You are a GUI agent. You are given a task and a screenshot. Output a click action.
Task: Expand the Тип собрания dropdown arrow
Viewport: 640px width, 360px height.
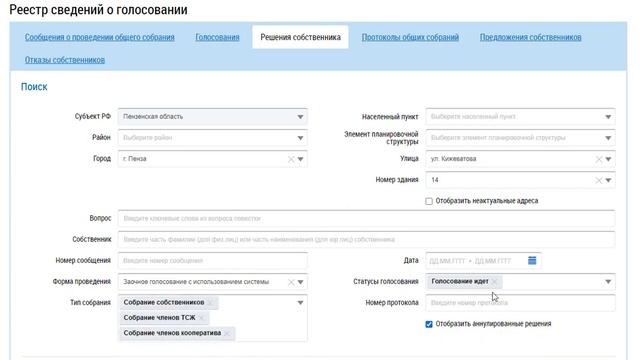tap(300, 303)
